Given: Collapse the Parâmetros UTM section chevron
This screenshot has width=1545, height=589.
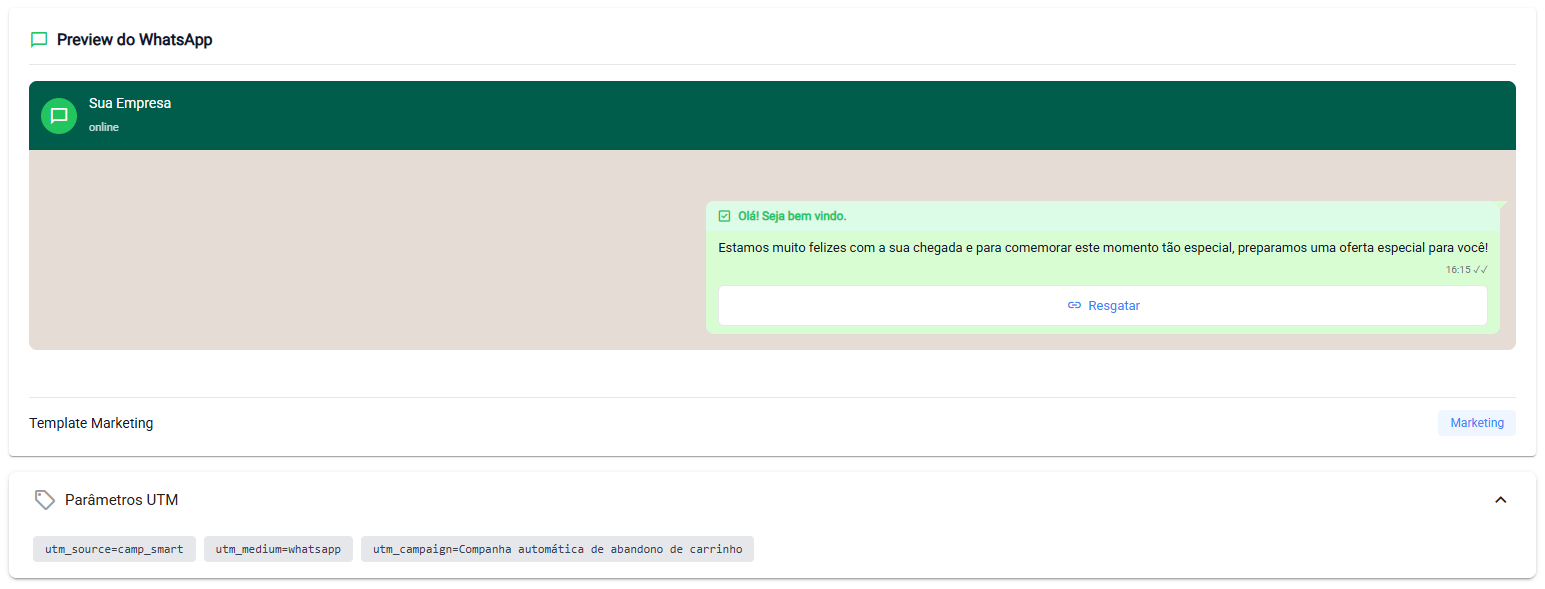Looking at the screenshot, I should click(x=1500, y=500).
